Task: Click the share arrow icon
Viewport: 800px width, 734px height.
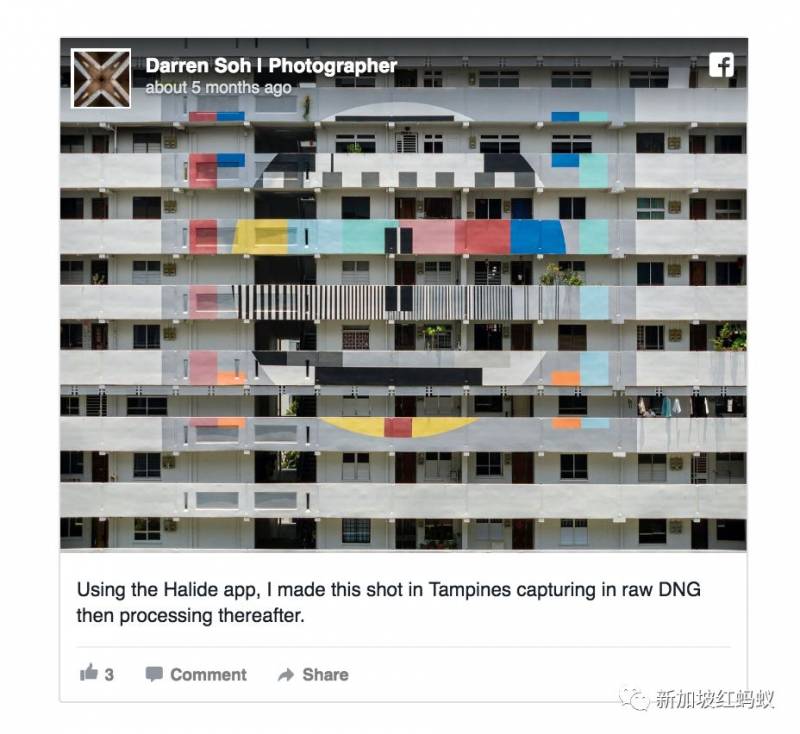Action: pyautogui.click(x=286, y=674)
